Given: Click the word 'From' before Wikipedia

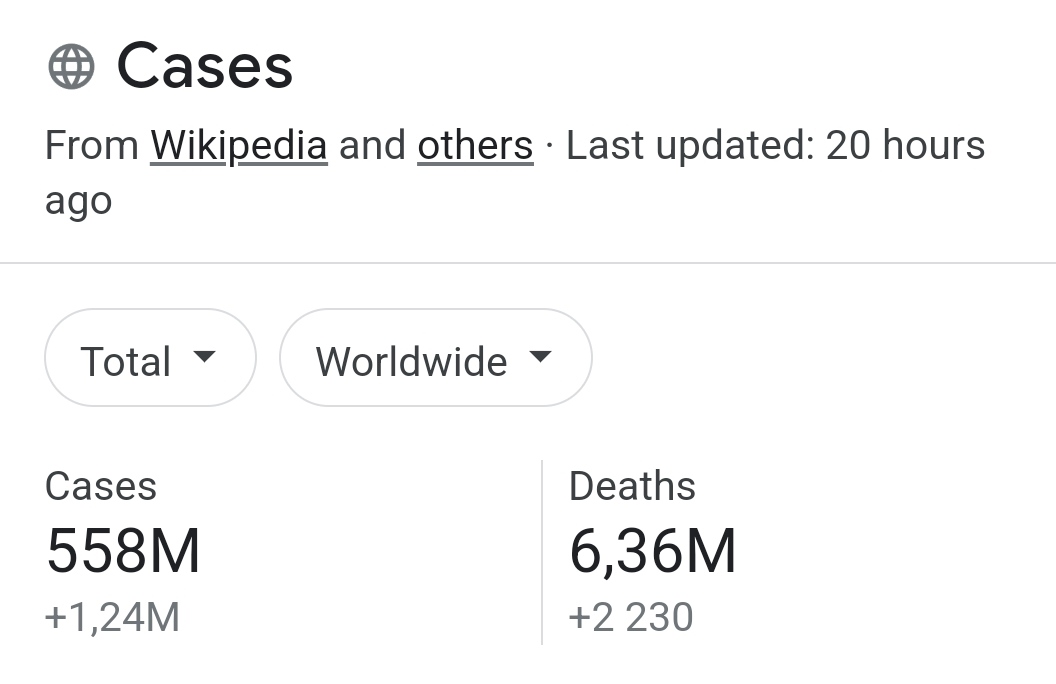Looking at the screenshot, I should (92, 146).
